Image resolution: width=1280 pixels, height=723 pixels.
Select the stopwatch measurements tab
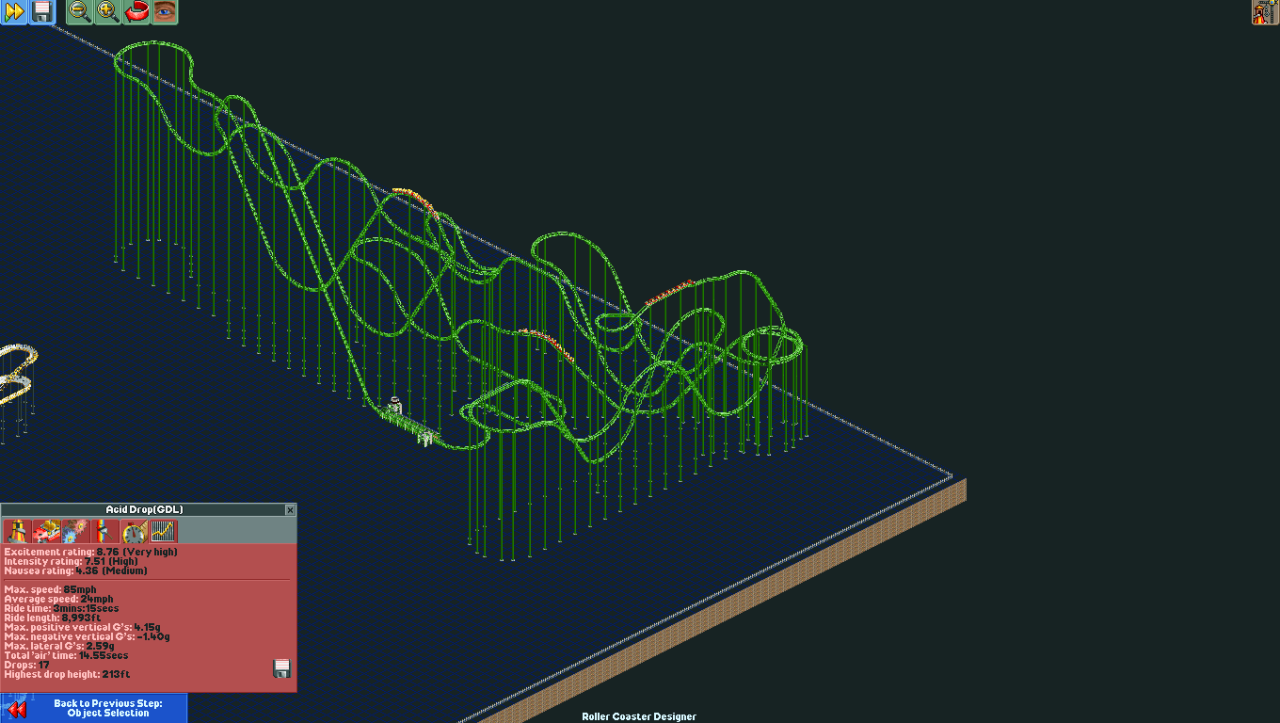pyautogui.click(x=133, y=531)
